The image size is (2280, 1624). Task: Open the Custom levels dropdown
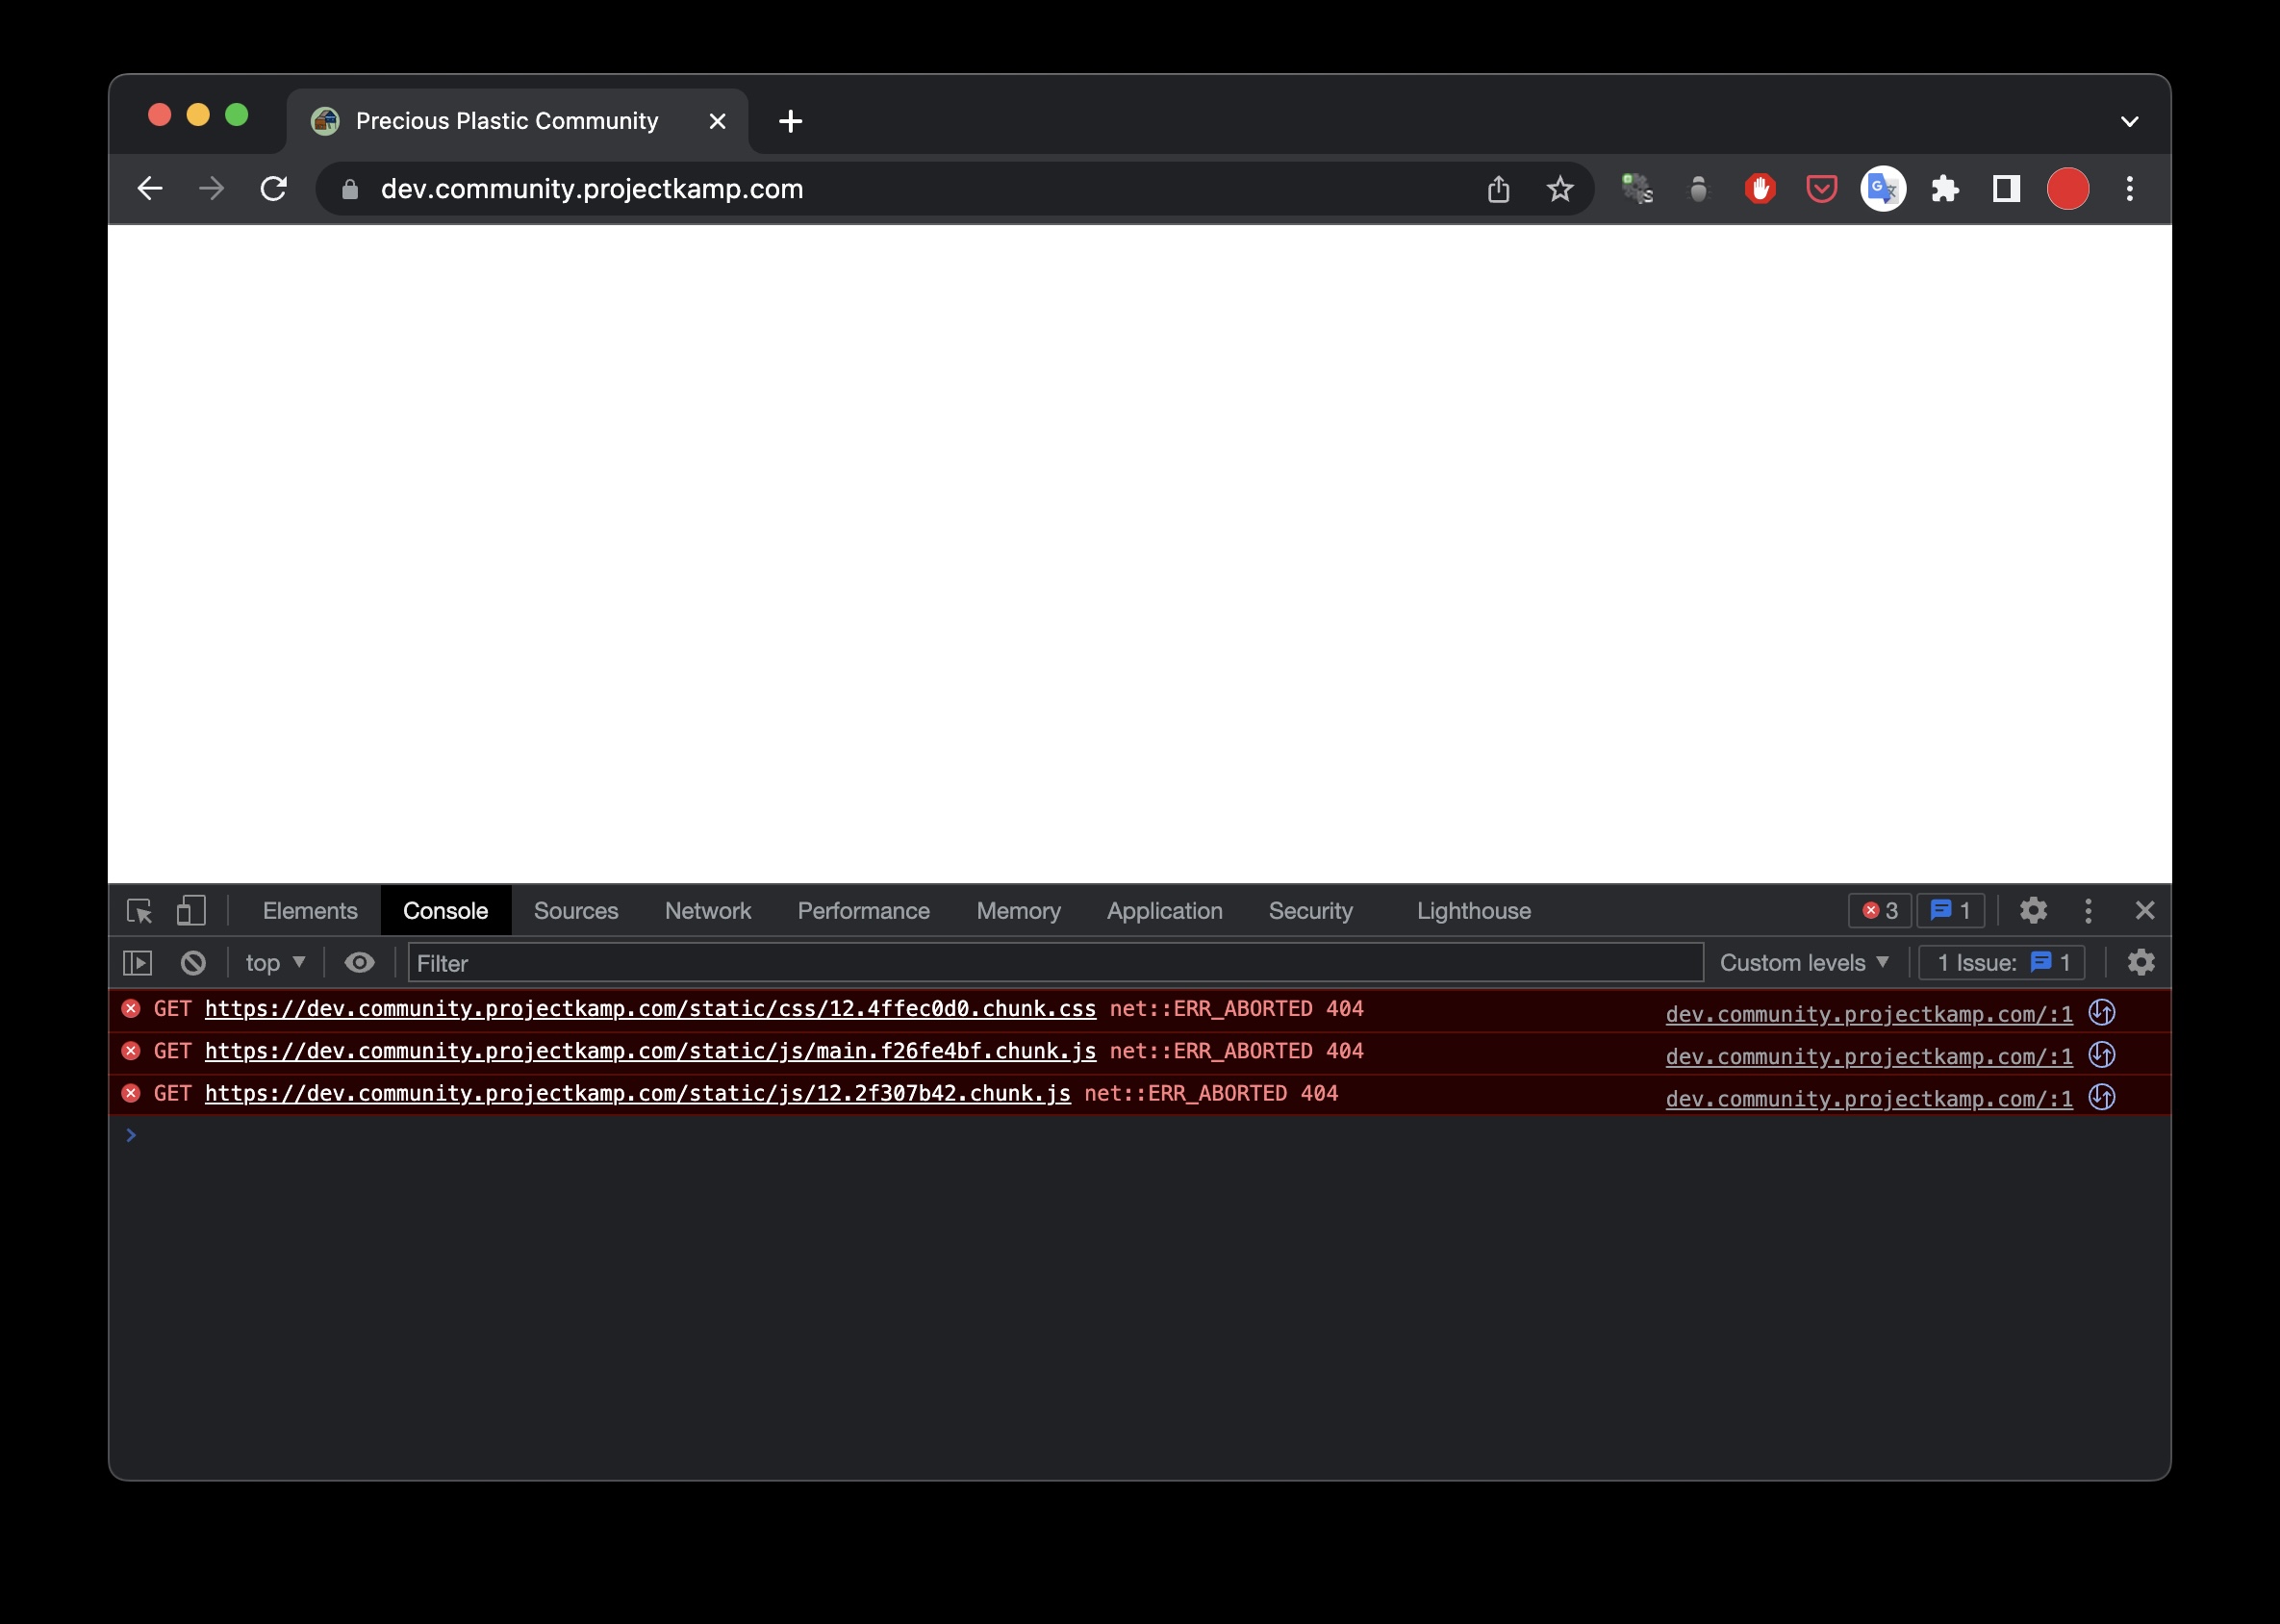[1803, 962]
